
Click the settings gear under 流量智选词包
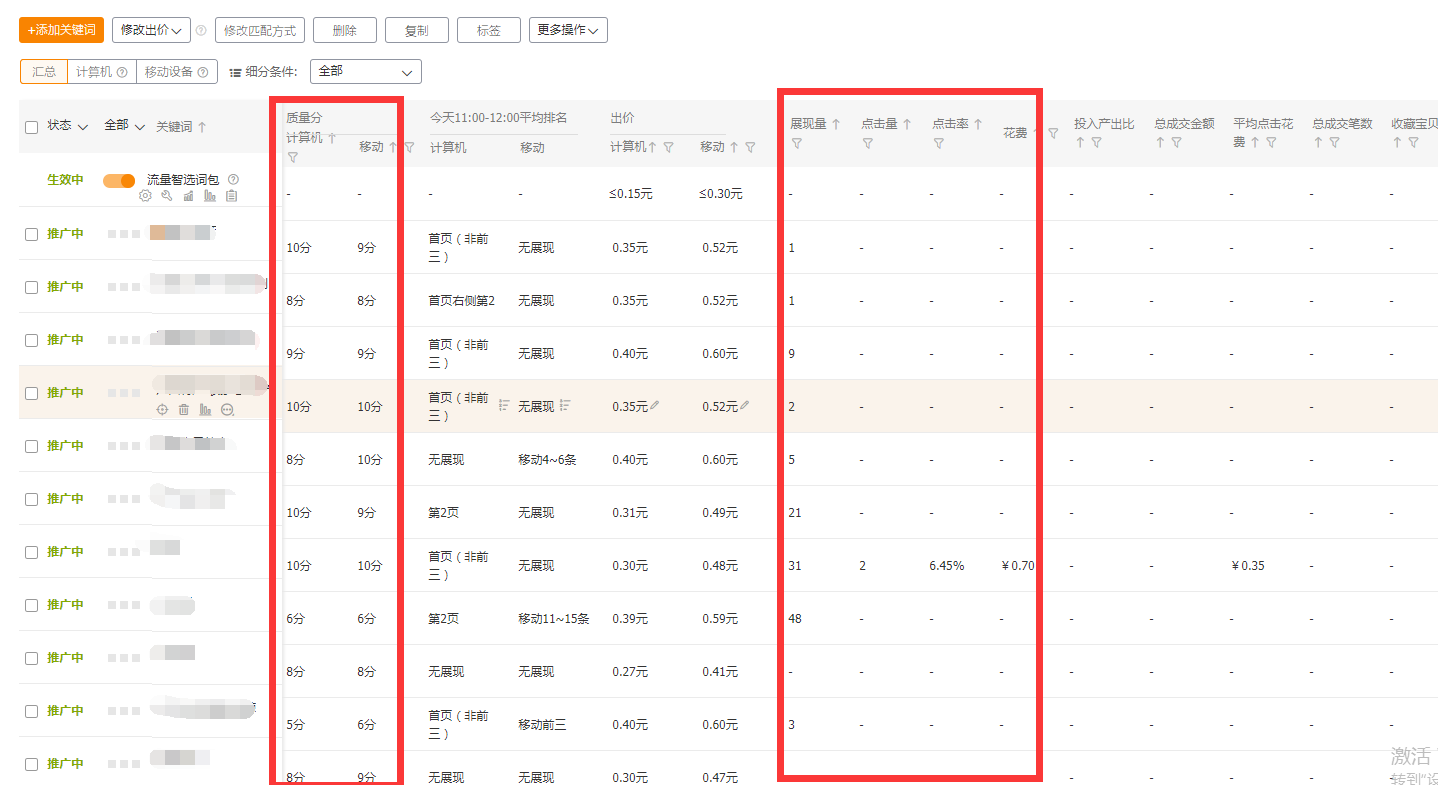pyautogui.click(x=145, y=196)
